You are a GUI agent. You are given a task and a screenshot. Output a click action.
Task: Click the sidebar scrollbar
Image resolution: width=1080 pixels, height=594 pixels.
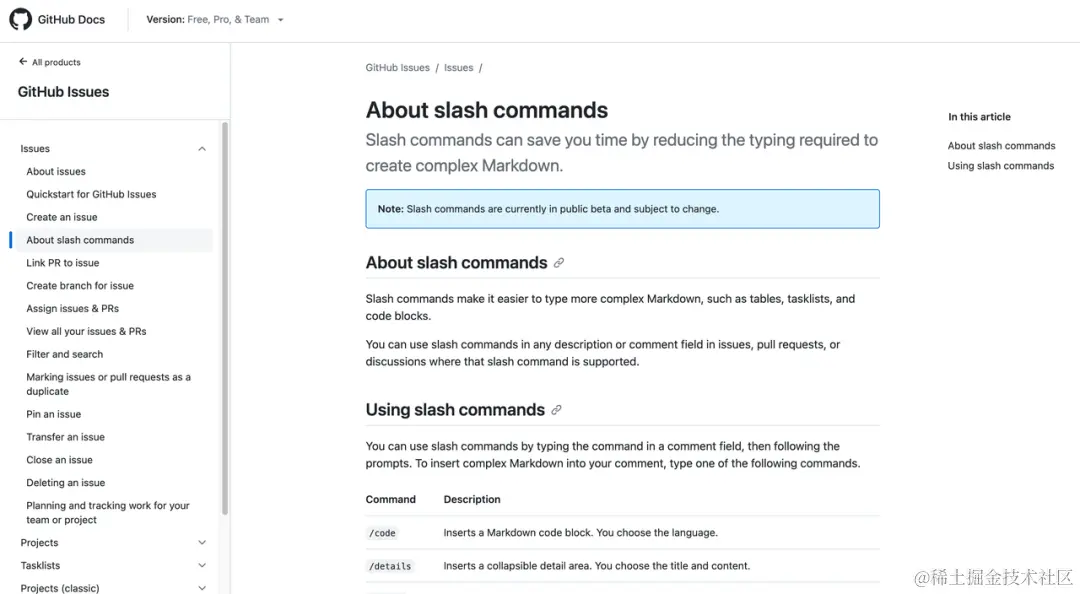225,318
